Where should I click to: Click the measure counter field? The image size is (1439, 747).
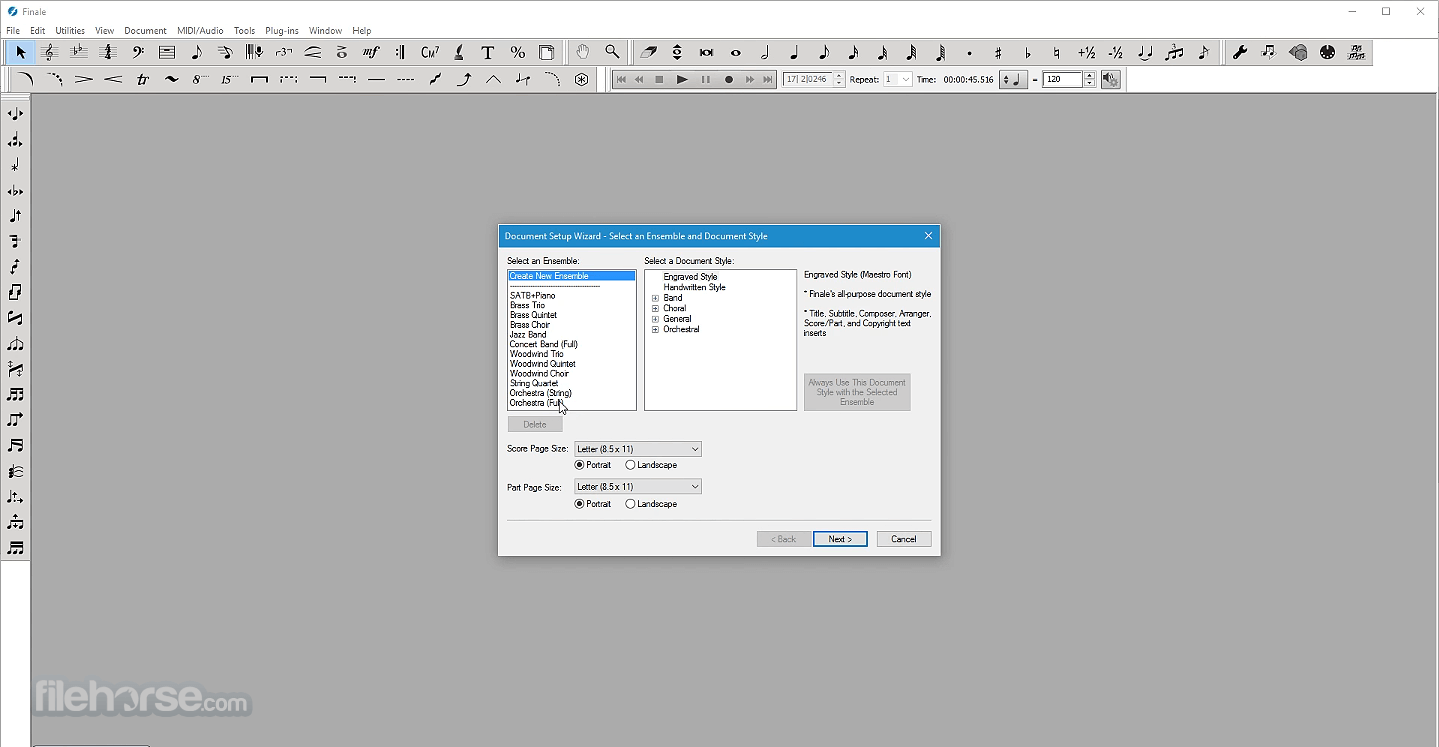point(808,79)
